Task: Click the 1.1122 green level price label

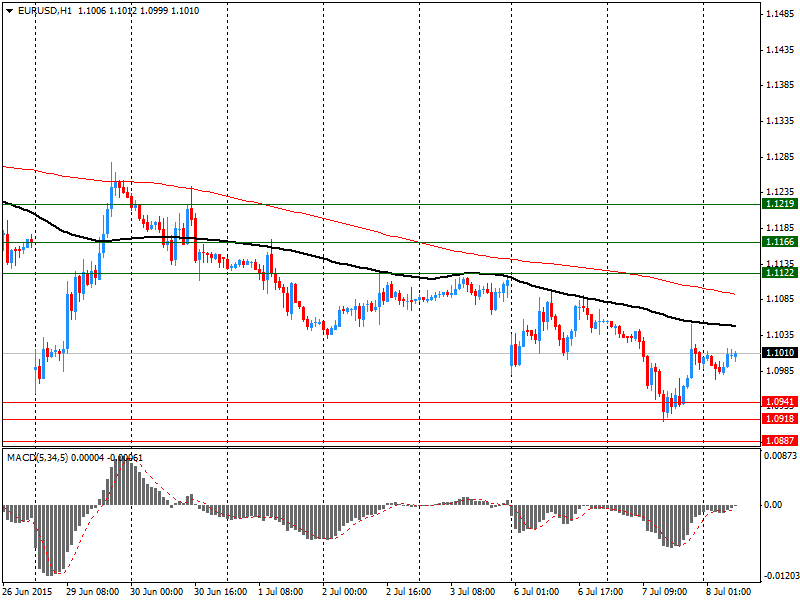Action: (x=780, y=273)
